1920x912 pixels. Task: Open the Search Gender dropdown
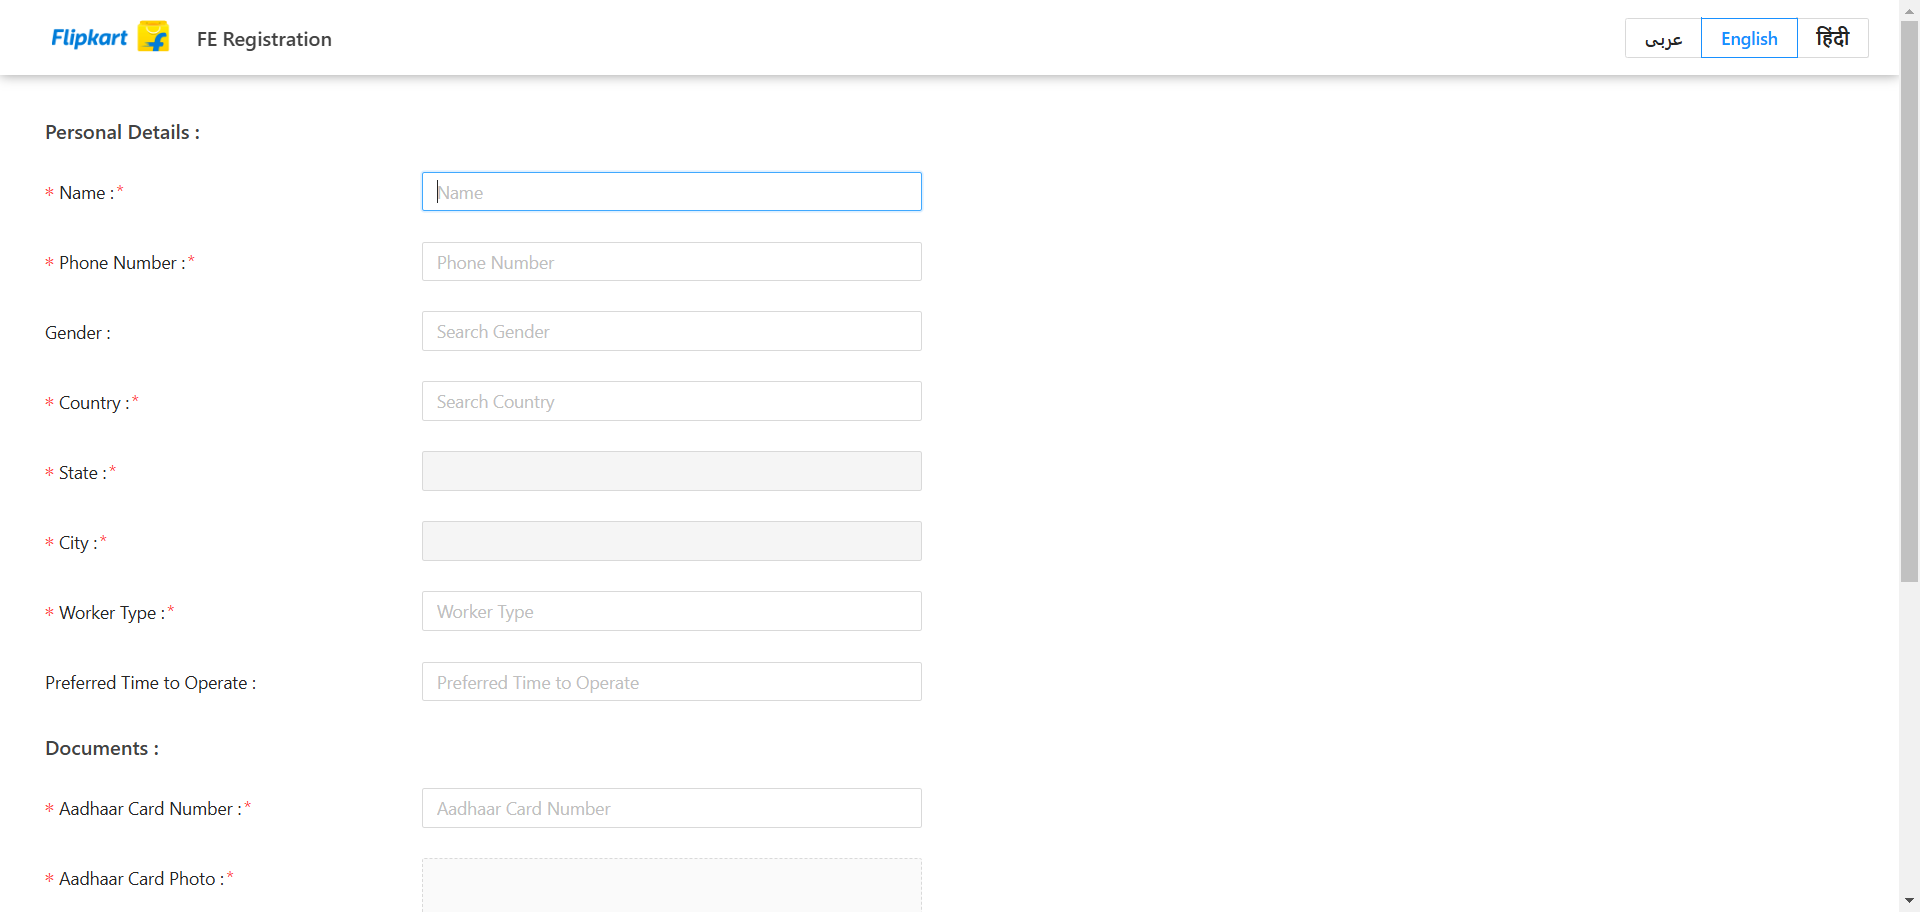(x=671, y=332)
